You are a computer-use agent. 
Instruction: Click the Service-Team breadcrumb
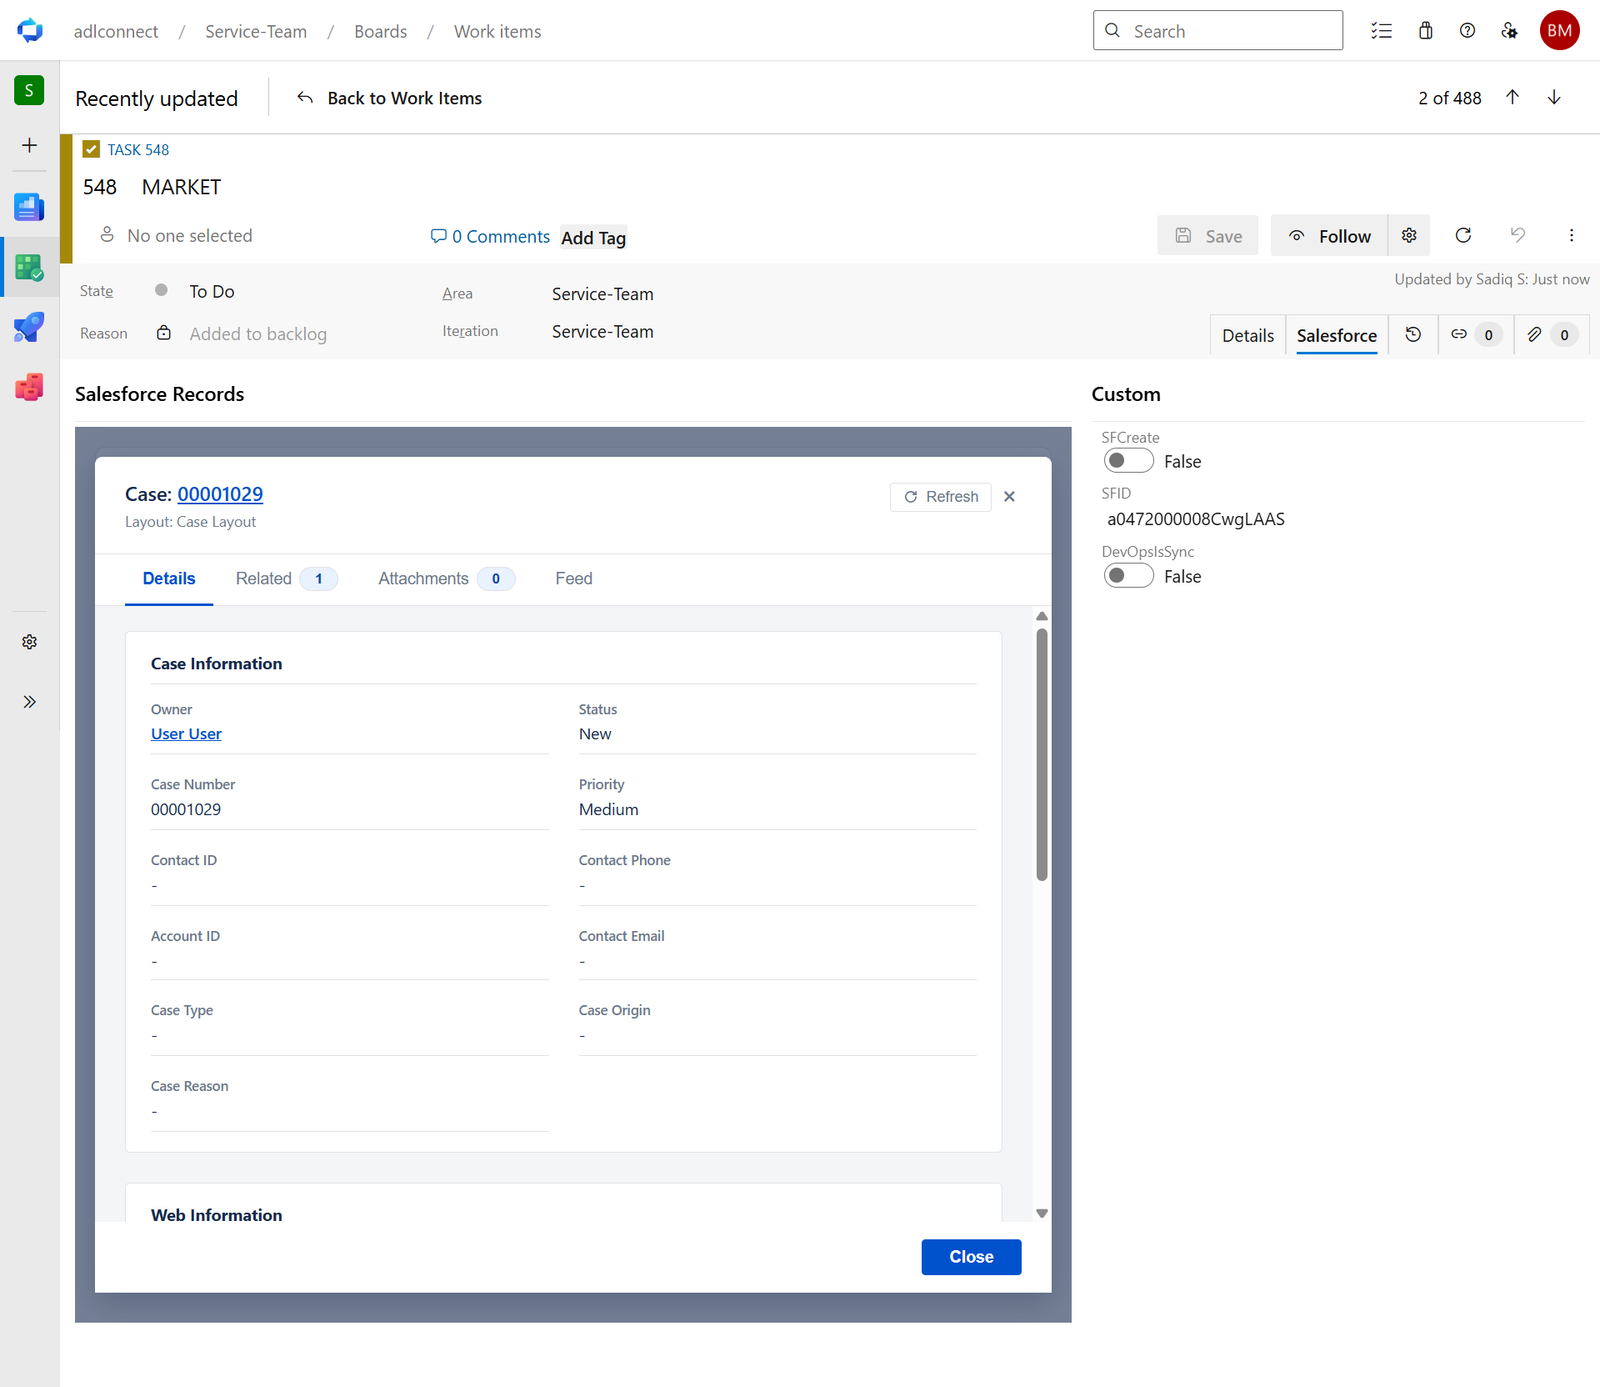coord(256,31)
